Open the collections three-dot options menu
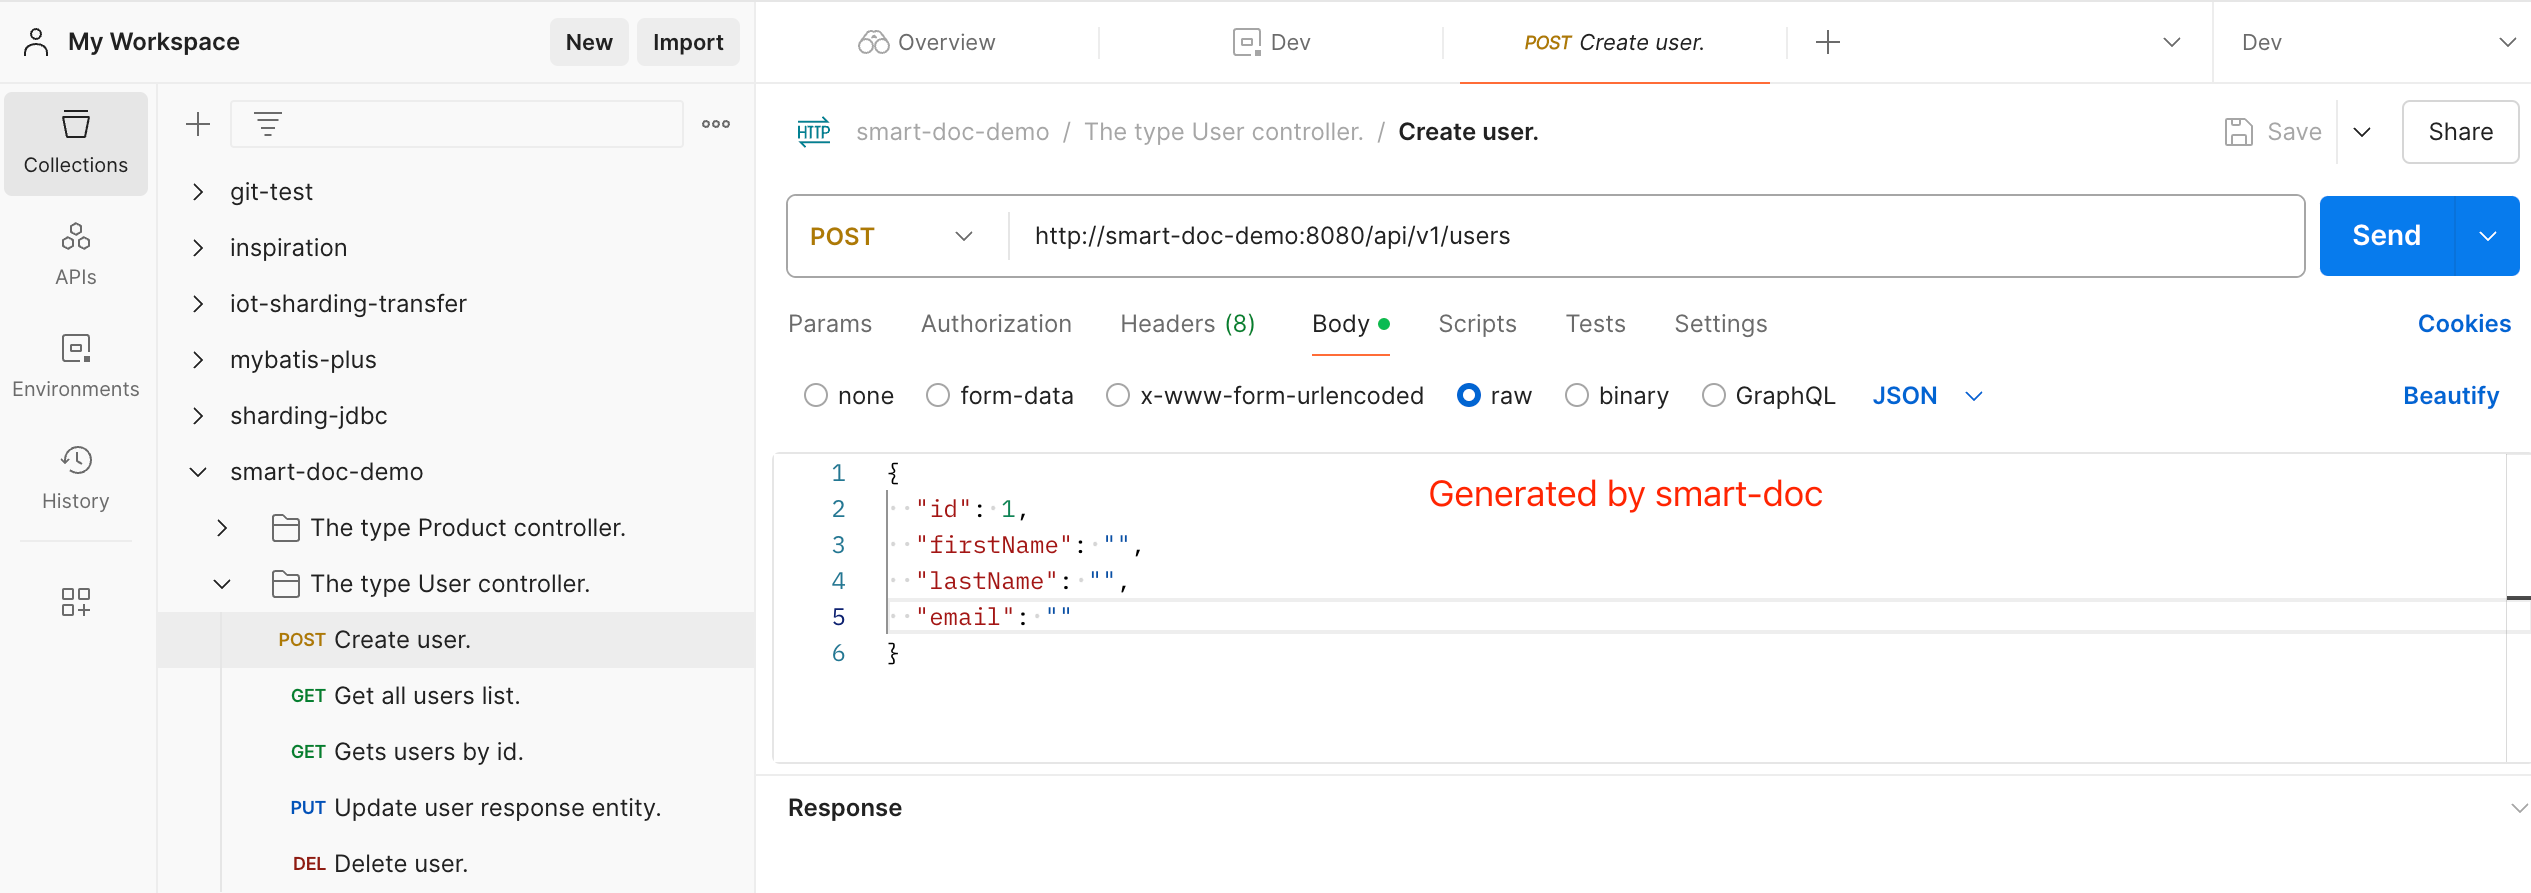Image resolution: width=2531 pixels, height=893 pixels. 716,124
